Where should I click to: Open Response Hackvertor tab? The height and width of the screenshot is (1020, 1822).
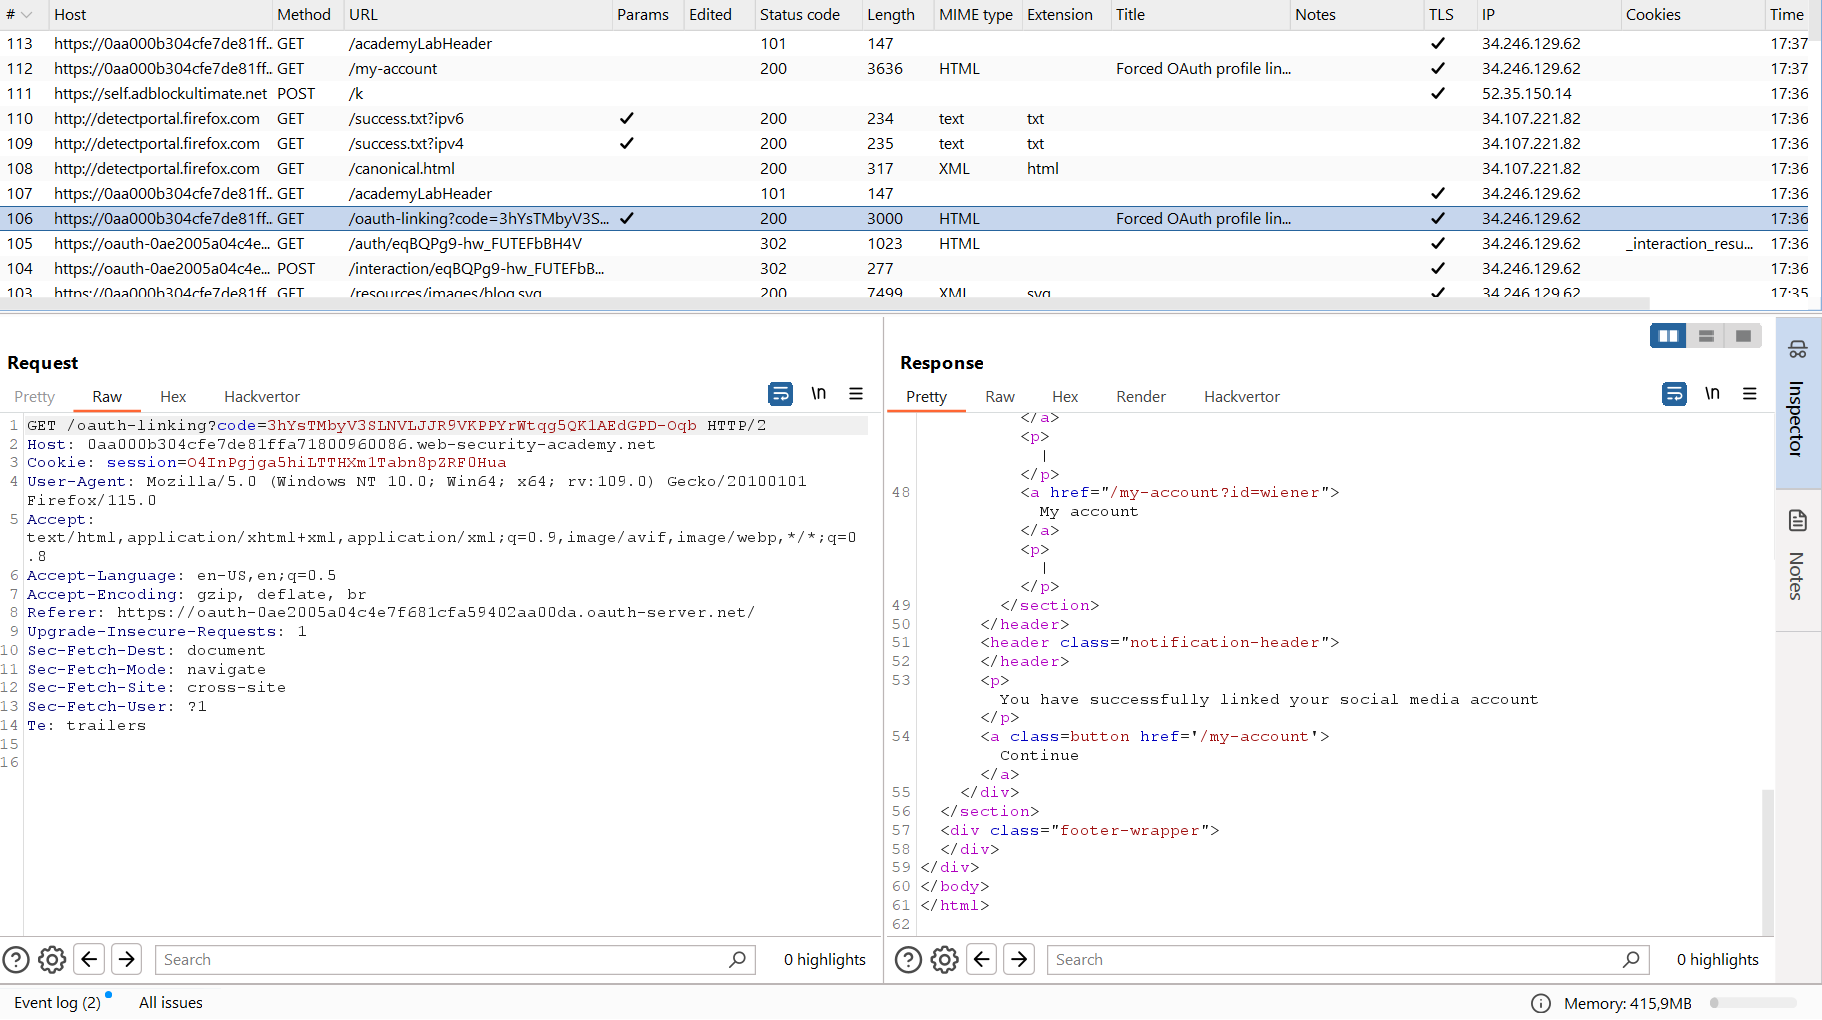click(1242, 397)
